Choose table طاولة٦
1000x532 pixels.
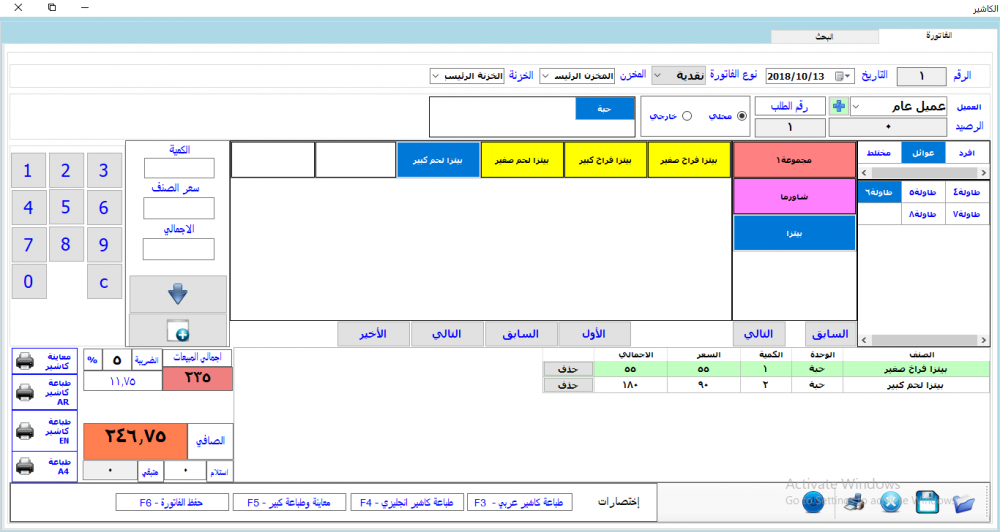coord(879,192)
